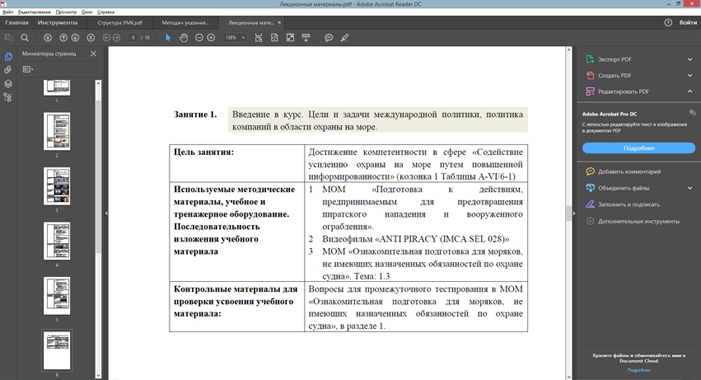Zoom out with minus button

(x=199, y=38)
